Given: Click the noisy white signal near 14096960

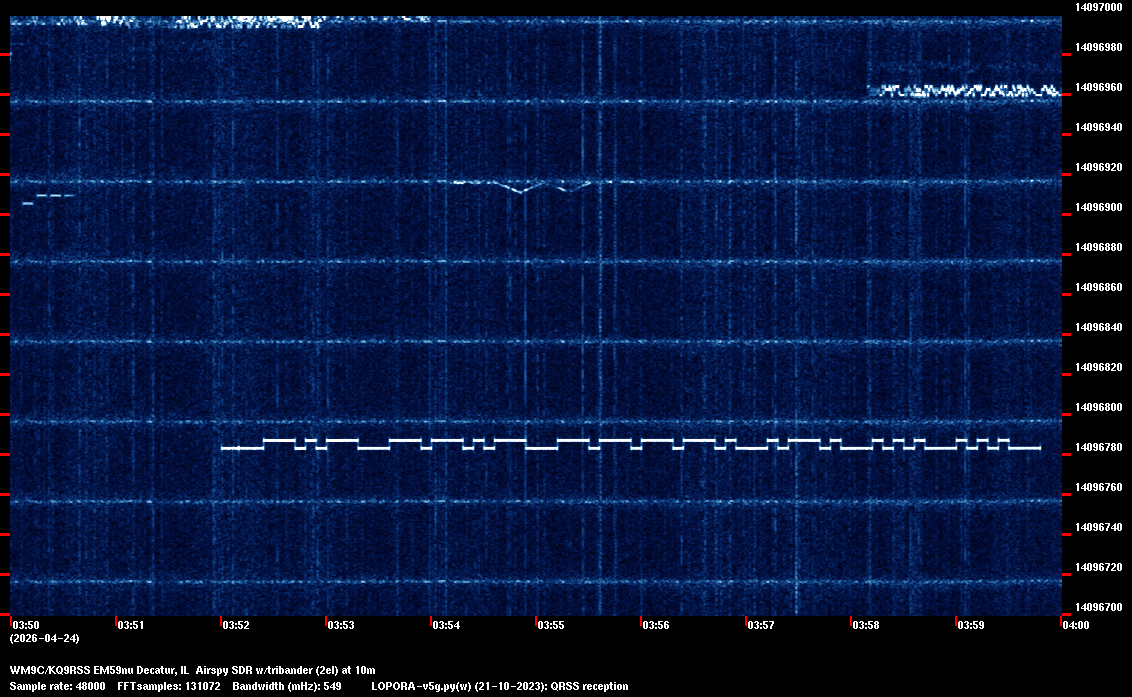Looking at the screenshot, I should 962,90.
